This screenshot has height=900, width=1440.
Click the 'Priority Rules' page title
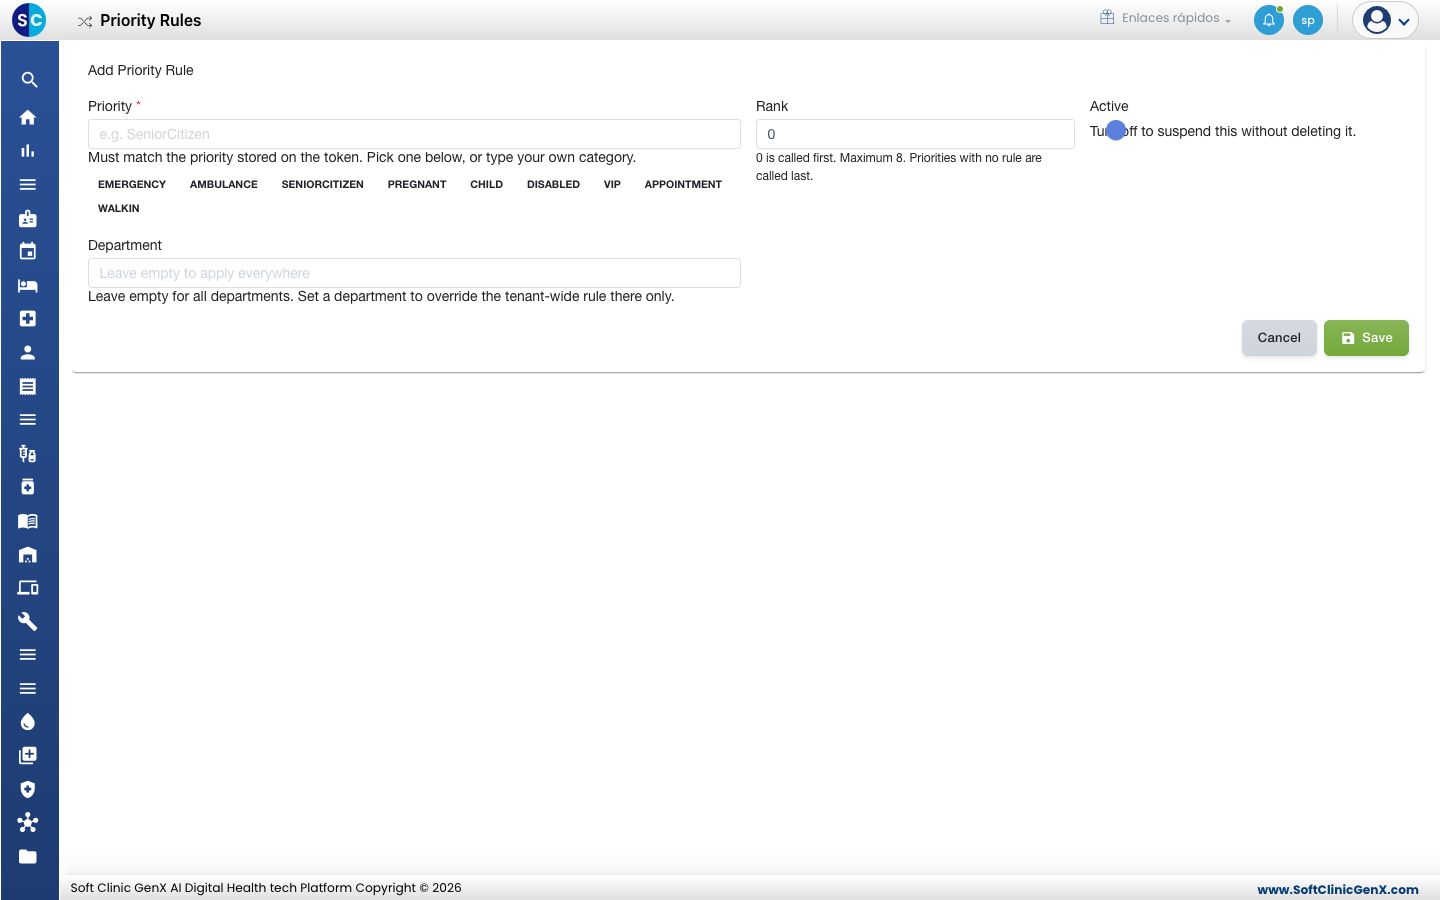tap(151, 20)
